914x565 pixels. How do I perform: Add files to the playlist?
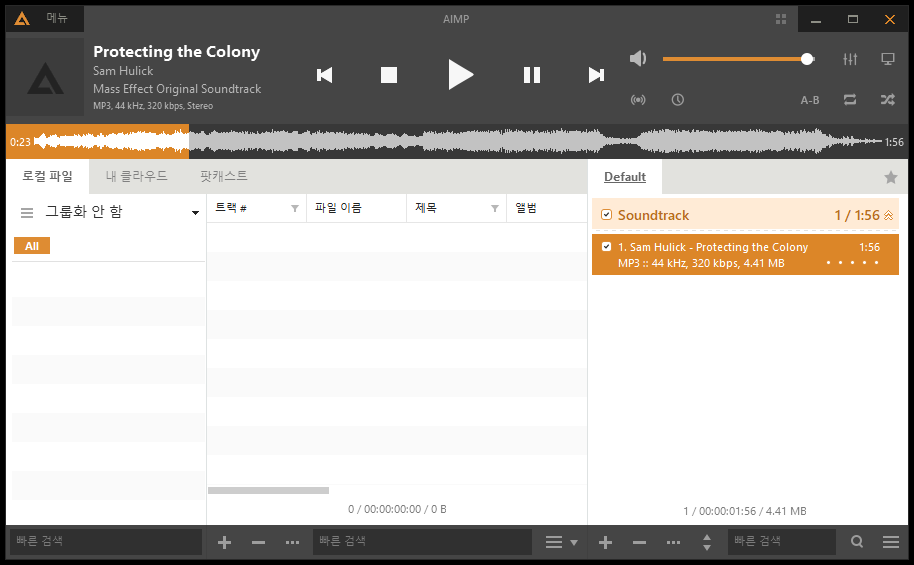[x=605, y=543]
